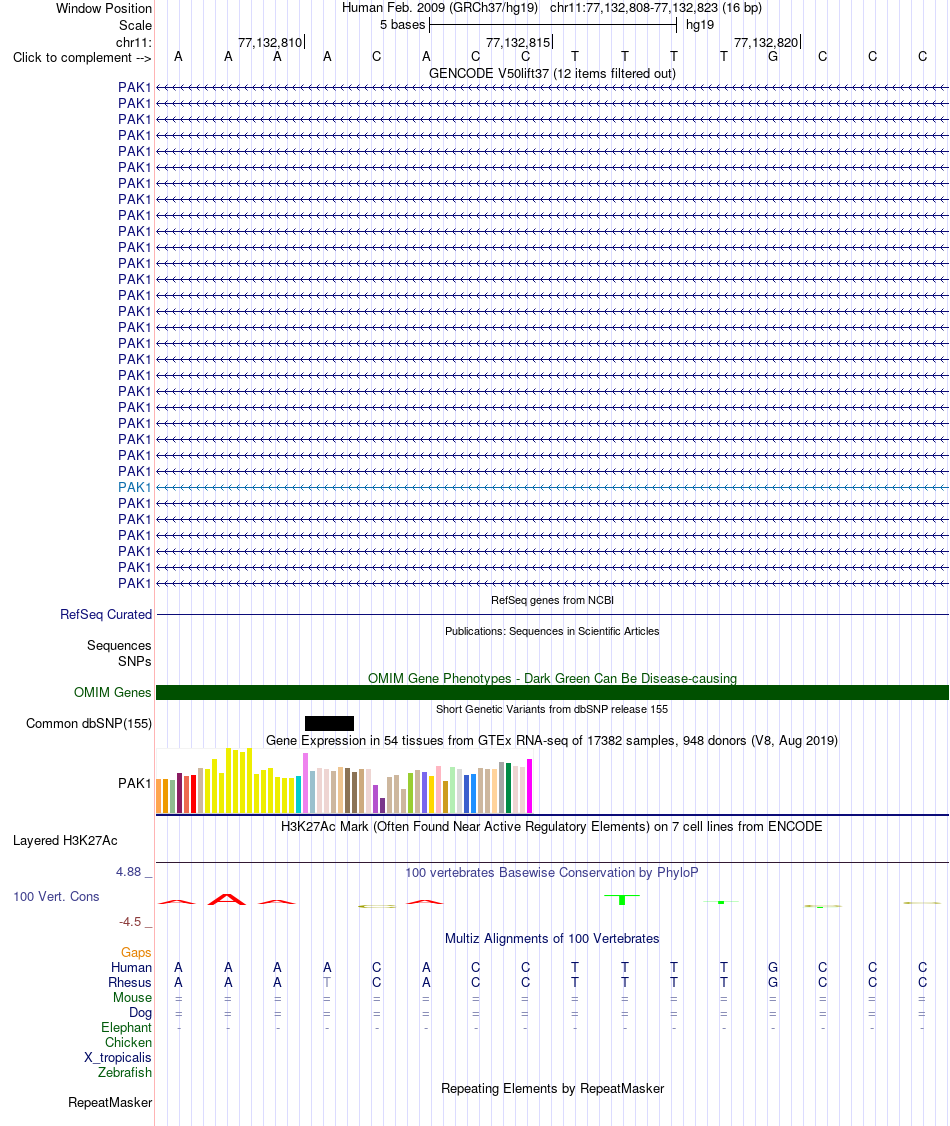Screen dimensions: 950x1126
Task: Open the OMIM Genes track label
Action: [x=113, y=692]
